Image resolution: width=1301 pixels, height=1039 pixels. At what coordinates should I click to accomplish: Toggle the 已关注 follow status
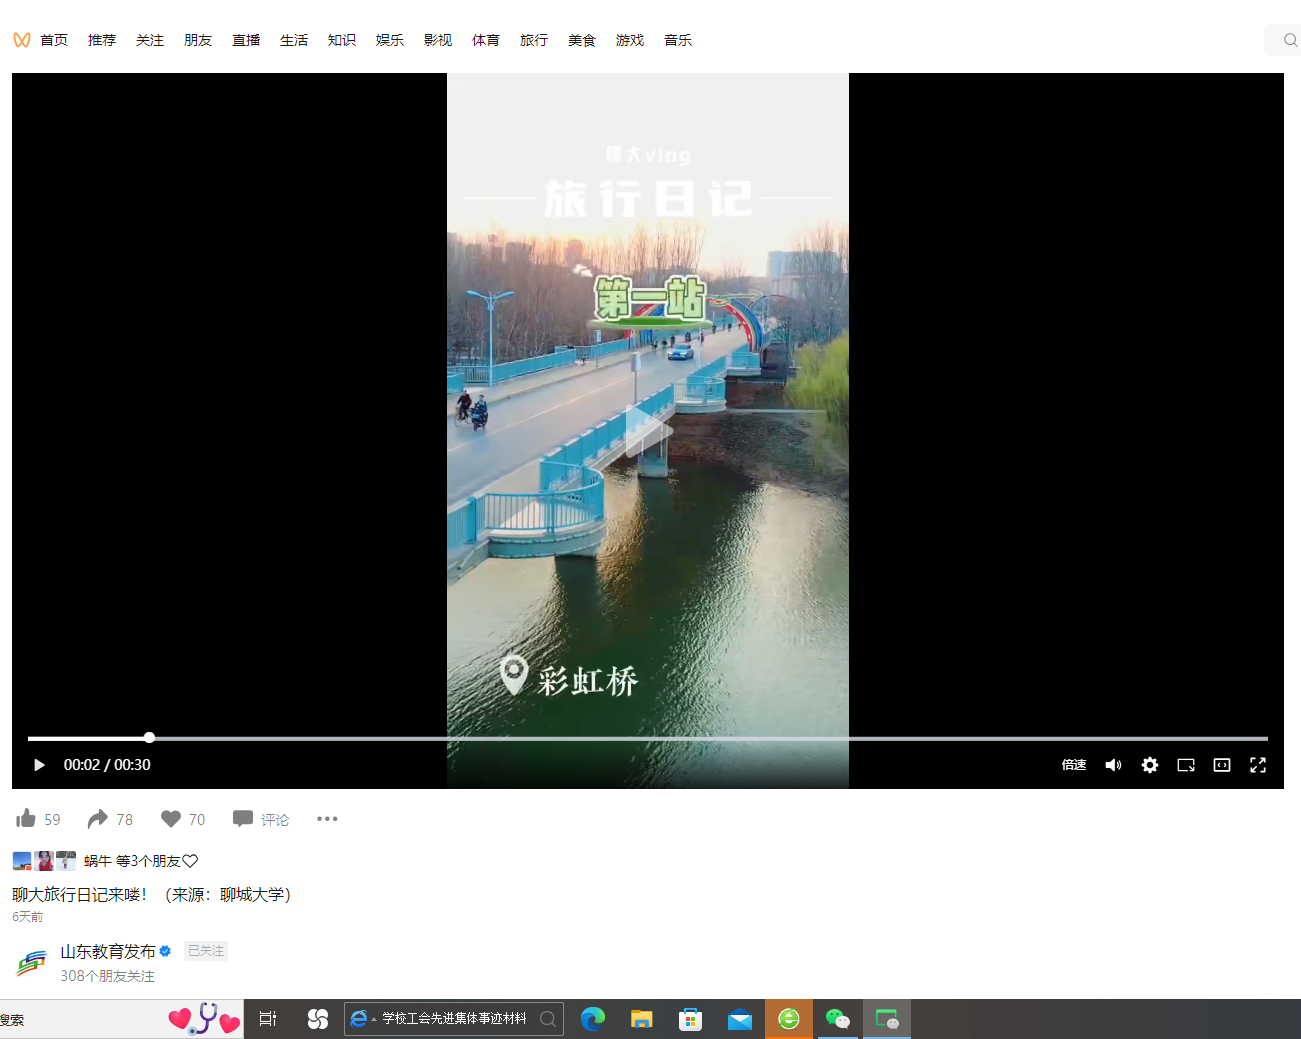(205, 950)
